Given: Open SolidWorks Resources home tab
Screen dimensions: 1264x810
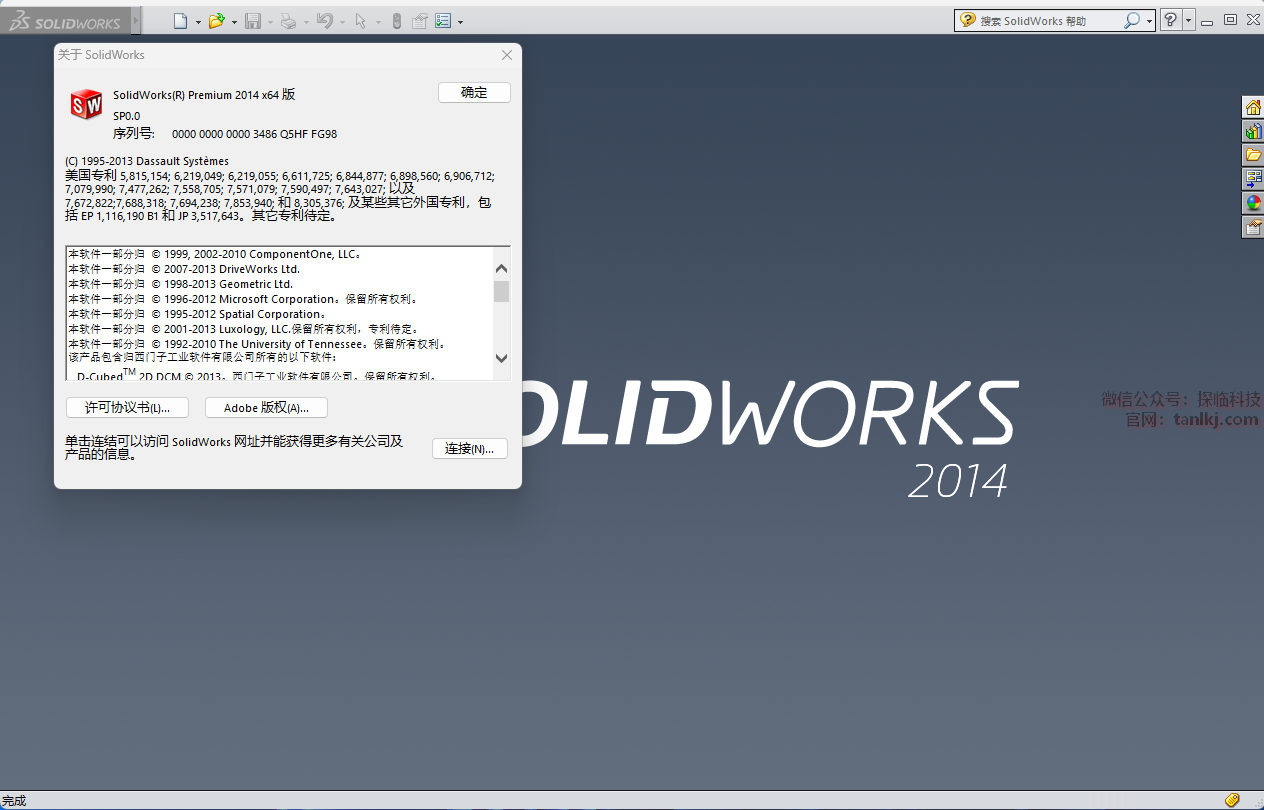Looking at the screenshot, I should [1252, 108].
